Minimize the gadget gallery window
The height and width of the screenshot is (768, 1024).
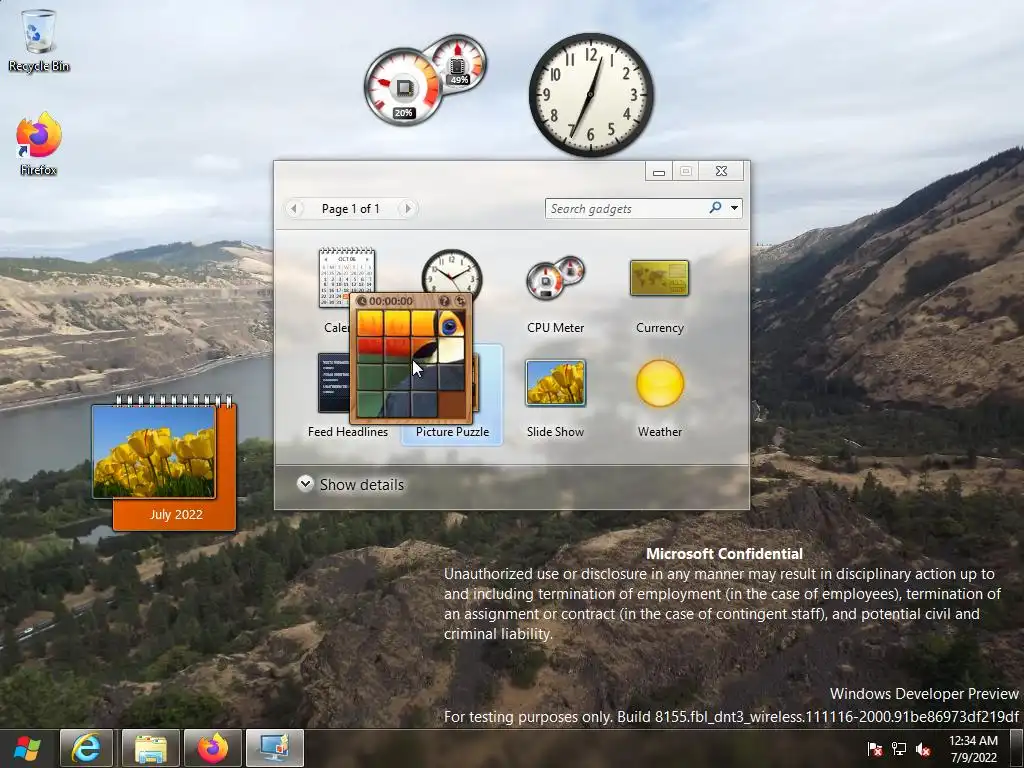[659, 171]
